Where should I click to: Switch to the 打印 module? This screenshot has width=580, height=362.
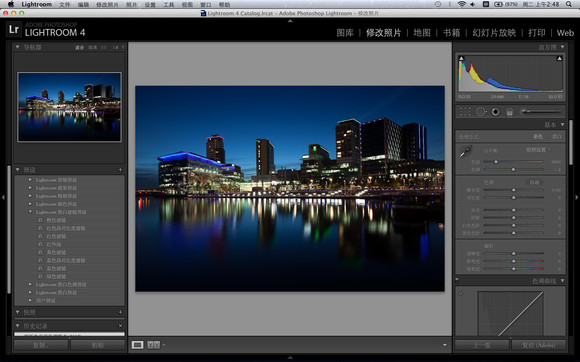(x=537, y=33)
